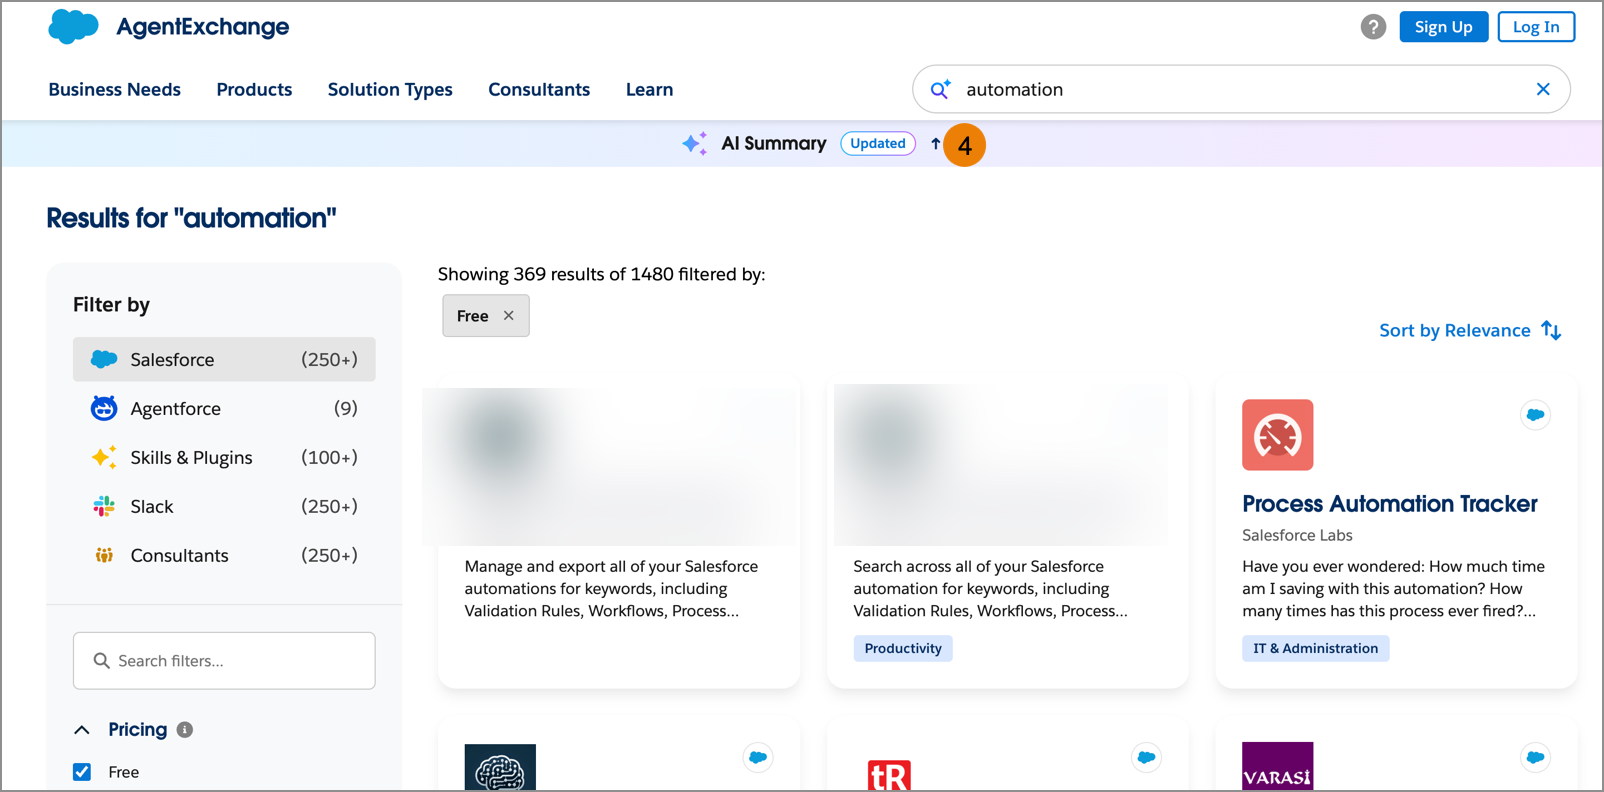Click the brain logo app icon

pyautogui.click(x=500, y=767)
